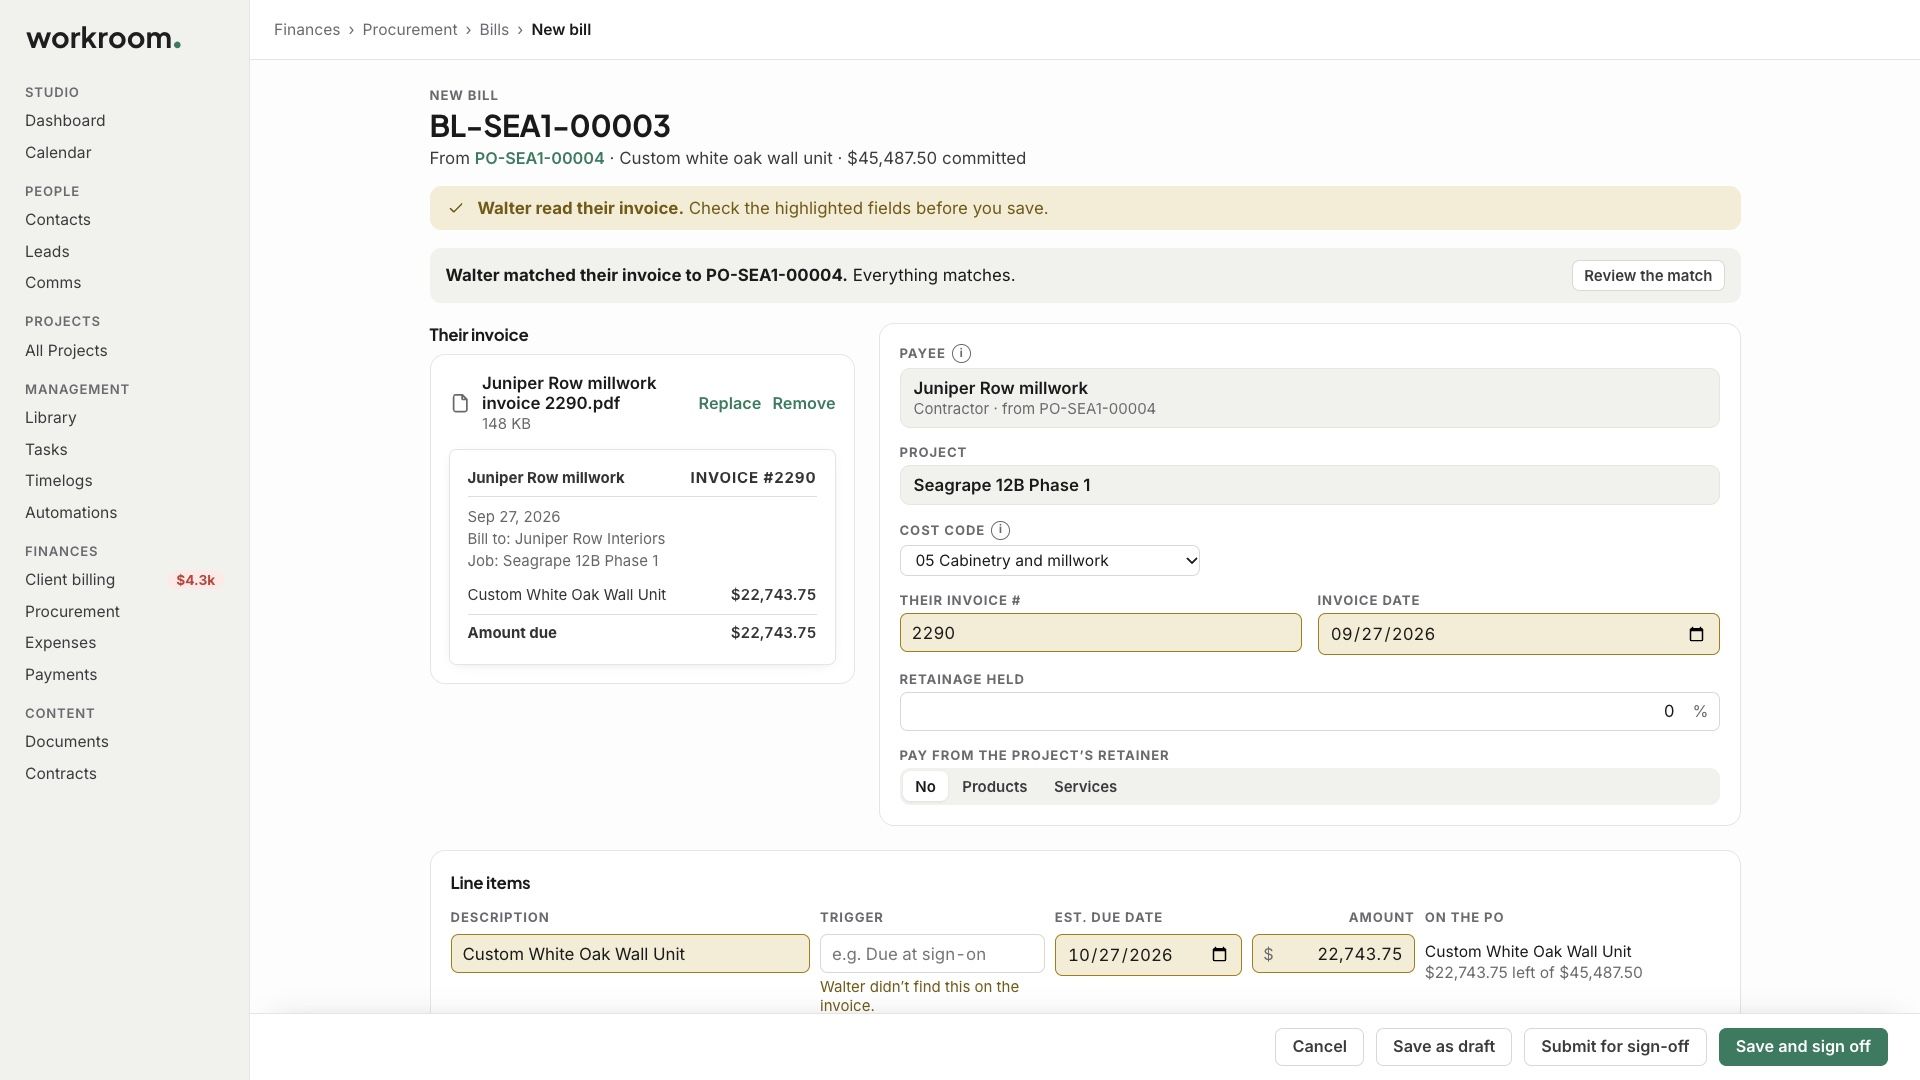Image resolution: width=1920 pixels, height=1080 pixels.
Task: Open Comms in the sidebar
Action: [53, 282]
